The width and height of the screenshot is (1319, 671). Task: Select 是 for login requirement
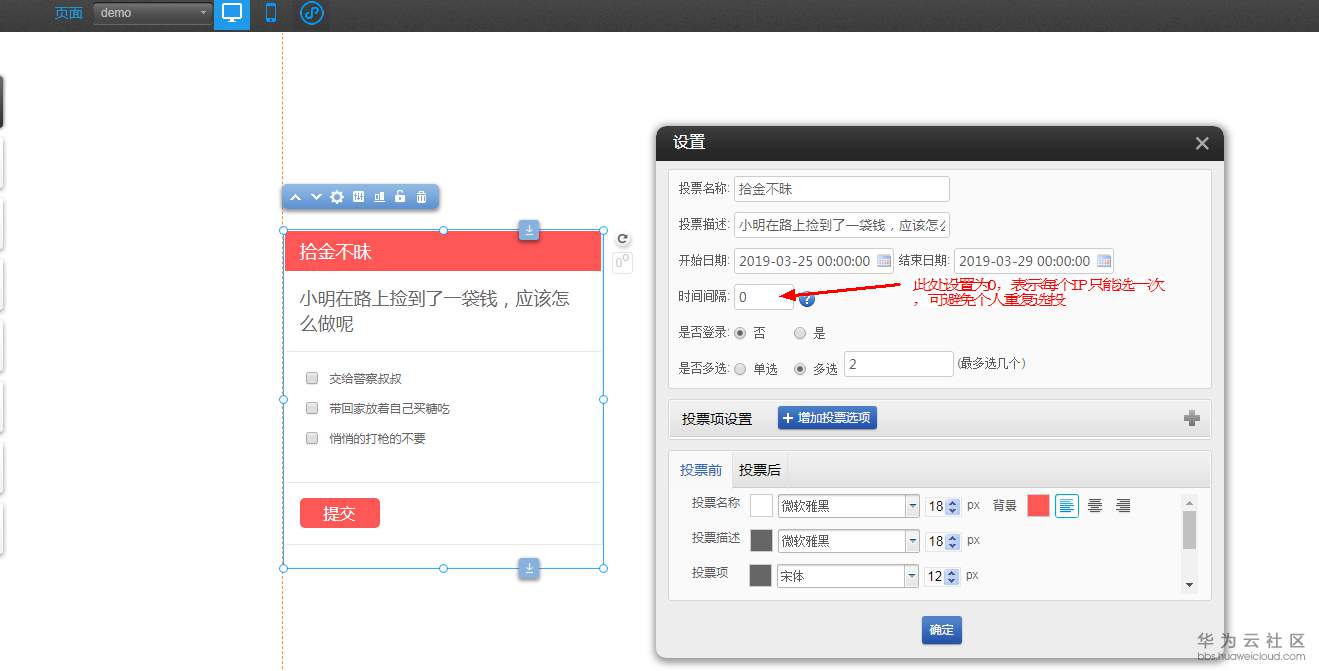point(800,333)
